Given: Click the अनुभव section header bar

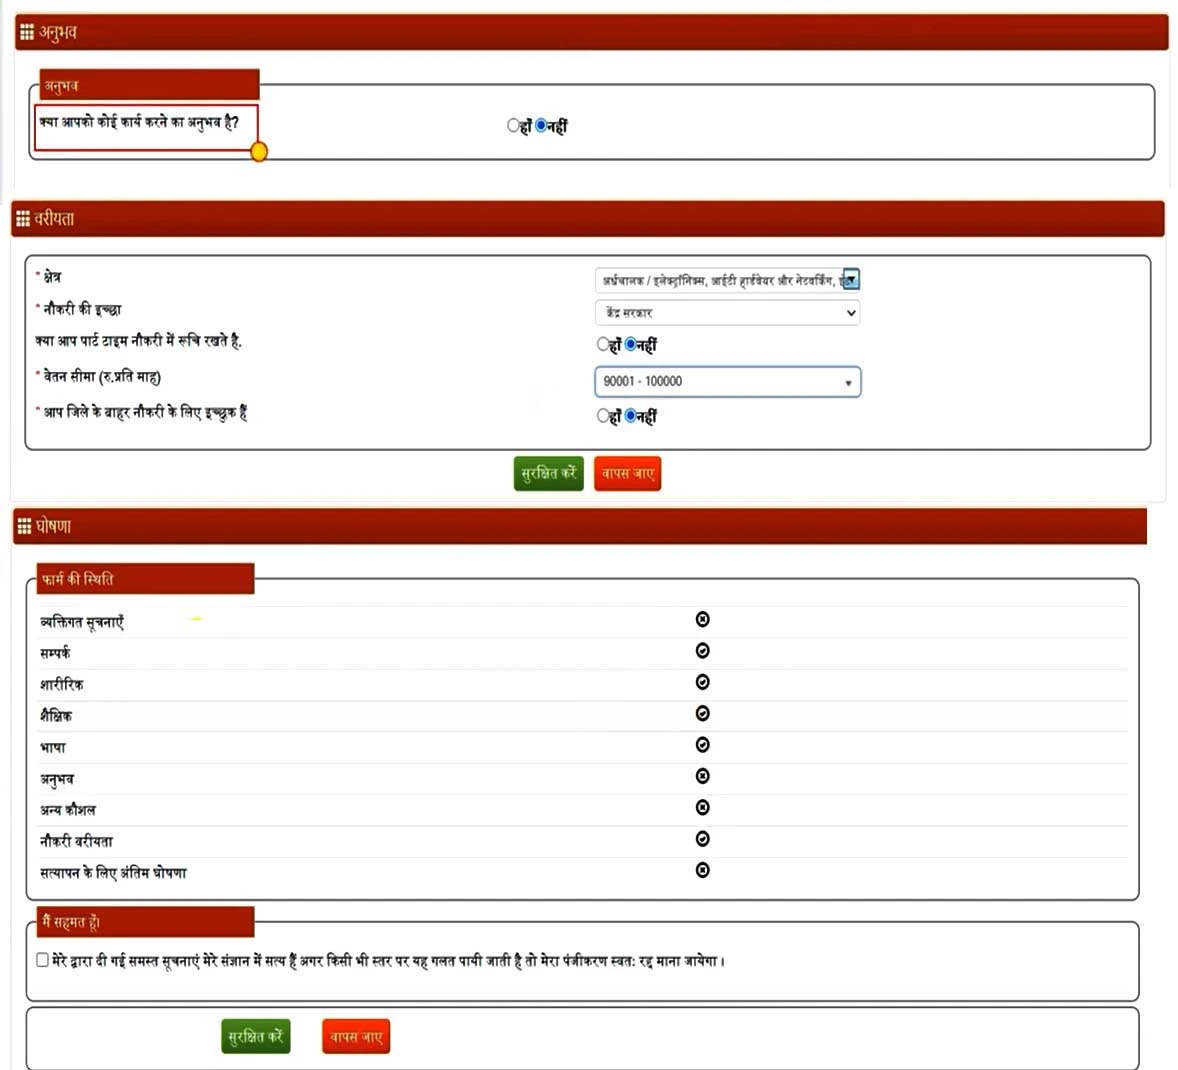Looking at the screenshot, I should point(592,32).
